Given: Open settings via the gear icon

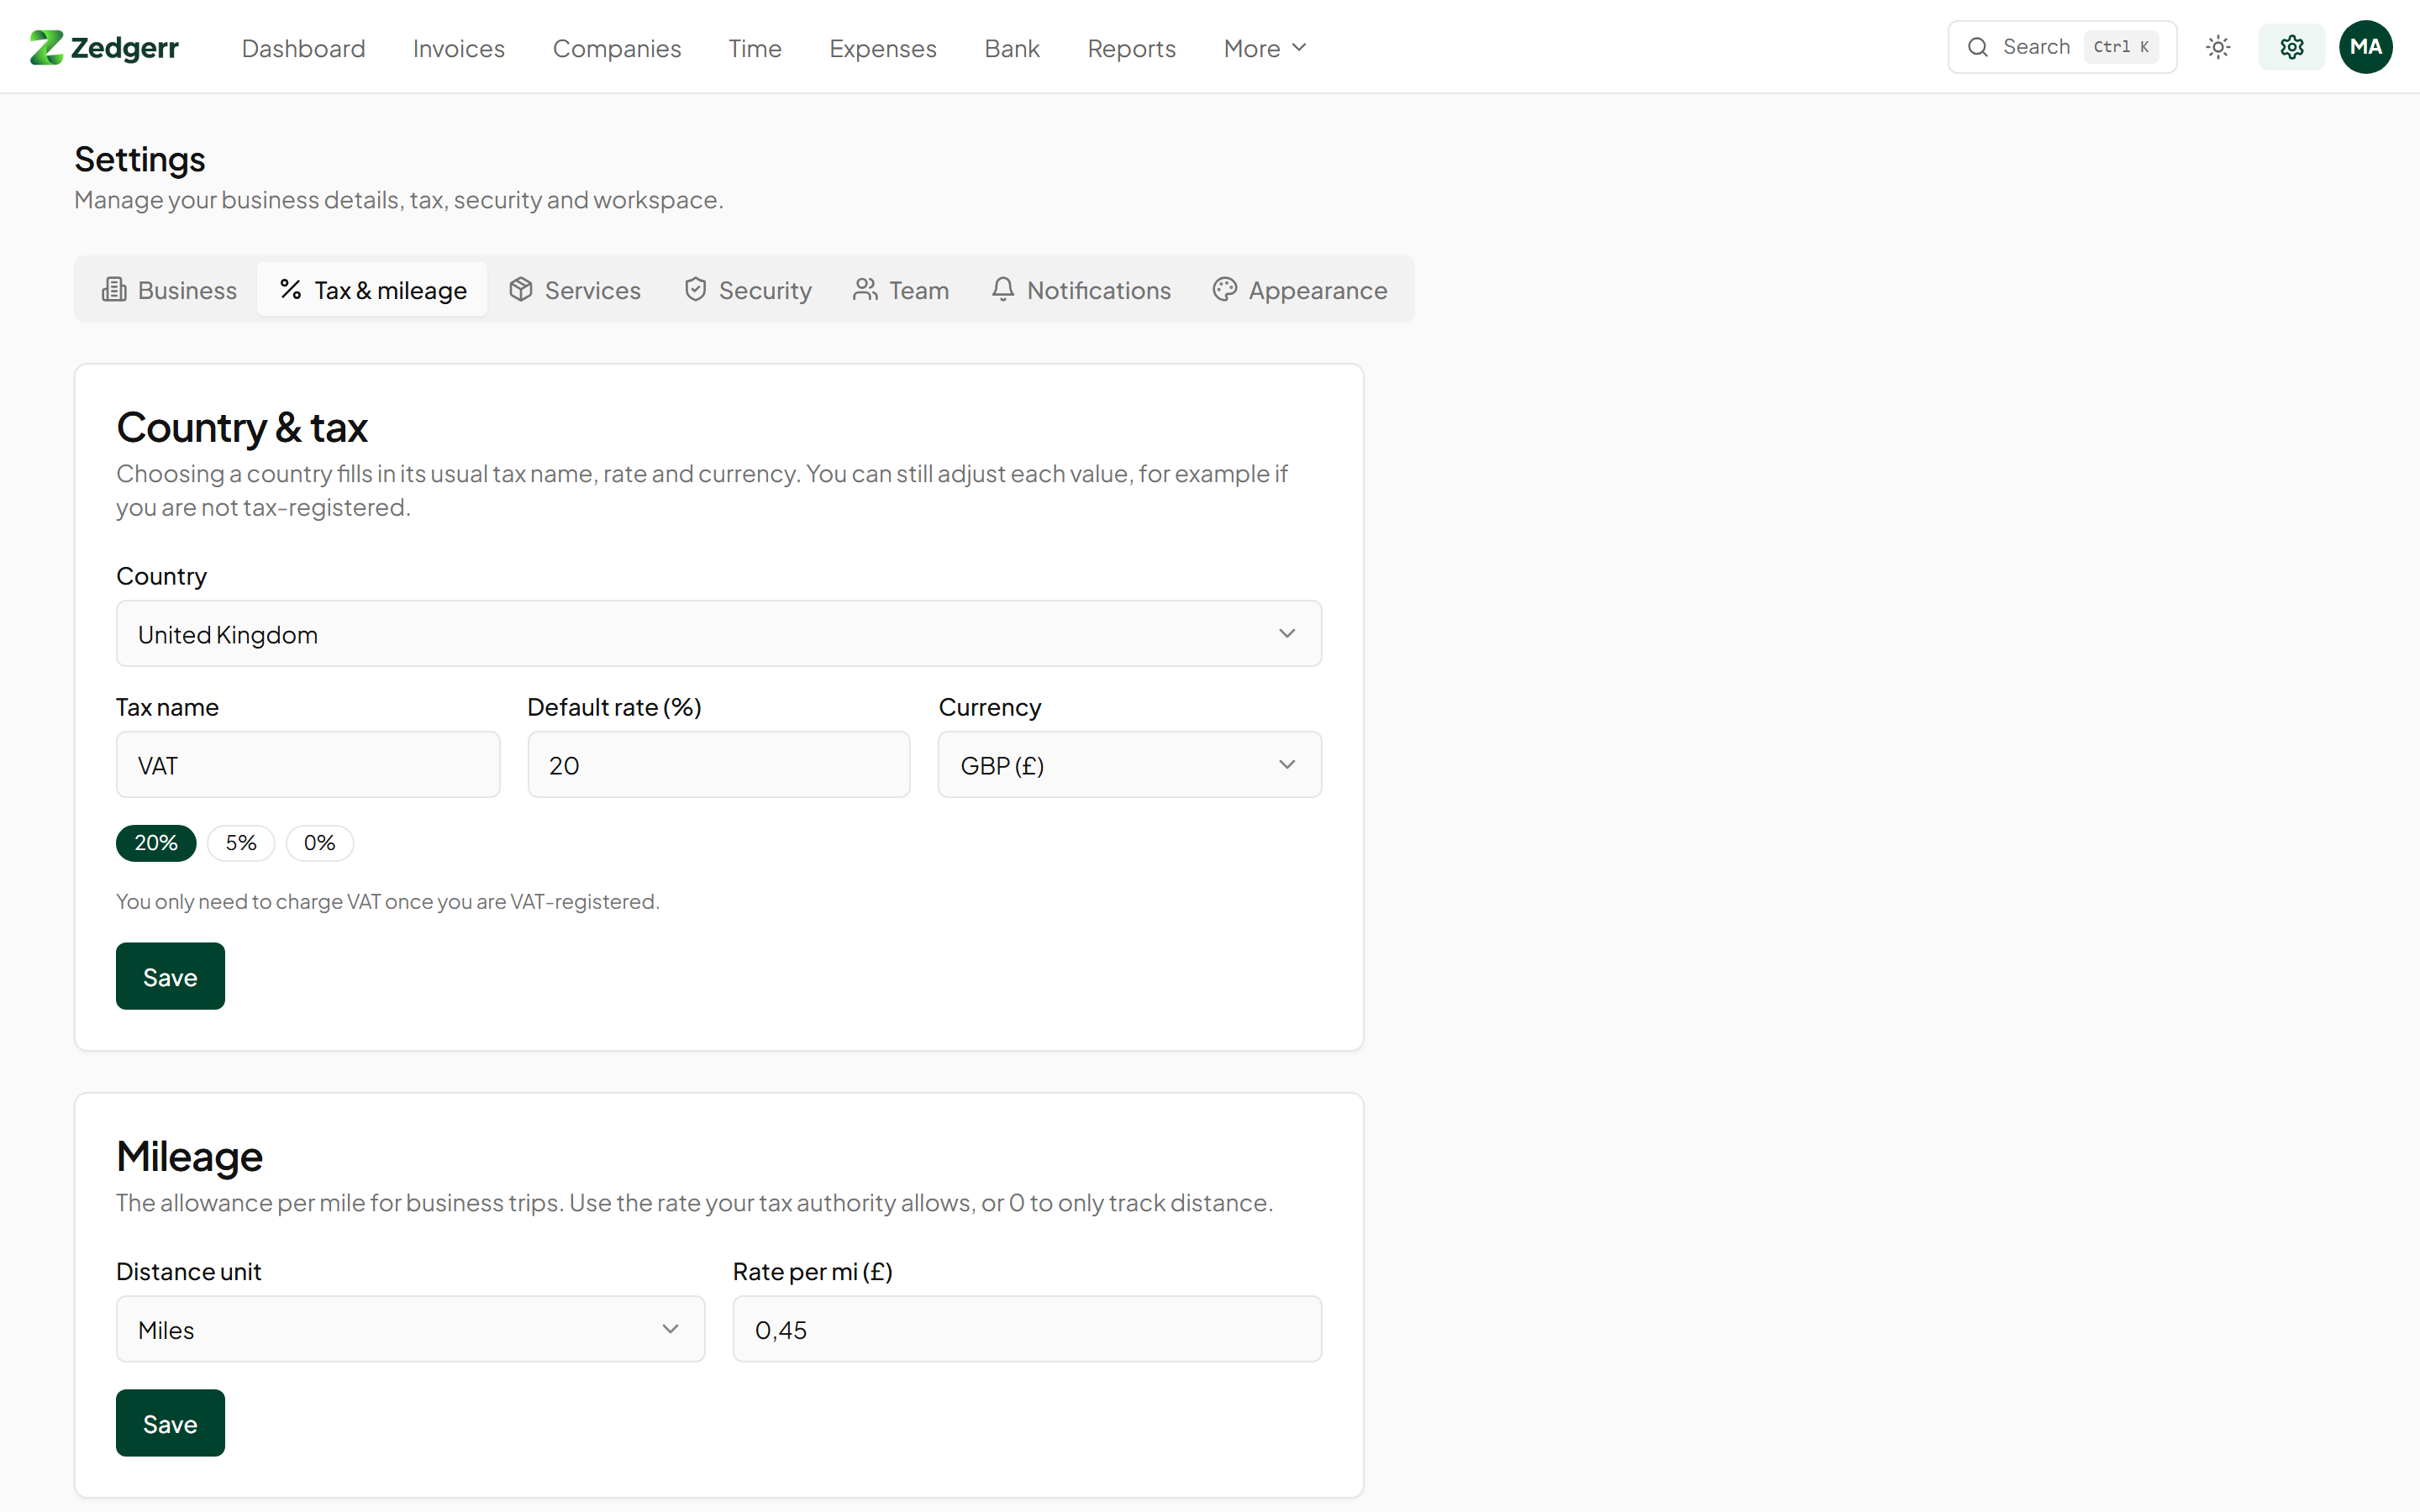Looking at the screenshot, I should pos(2292,47).
